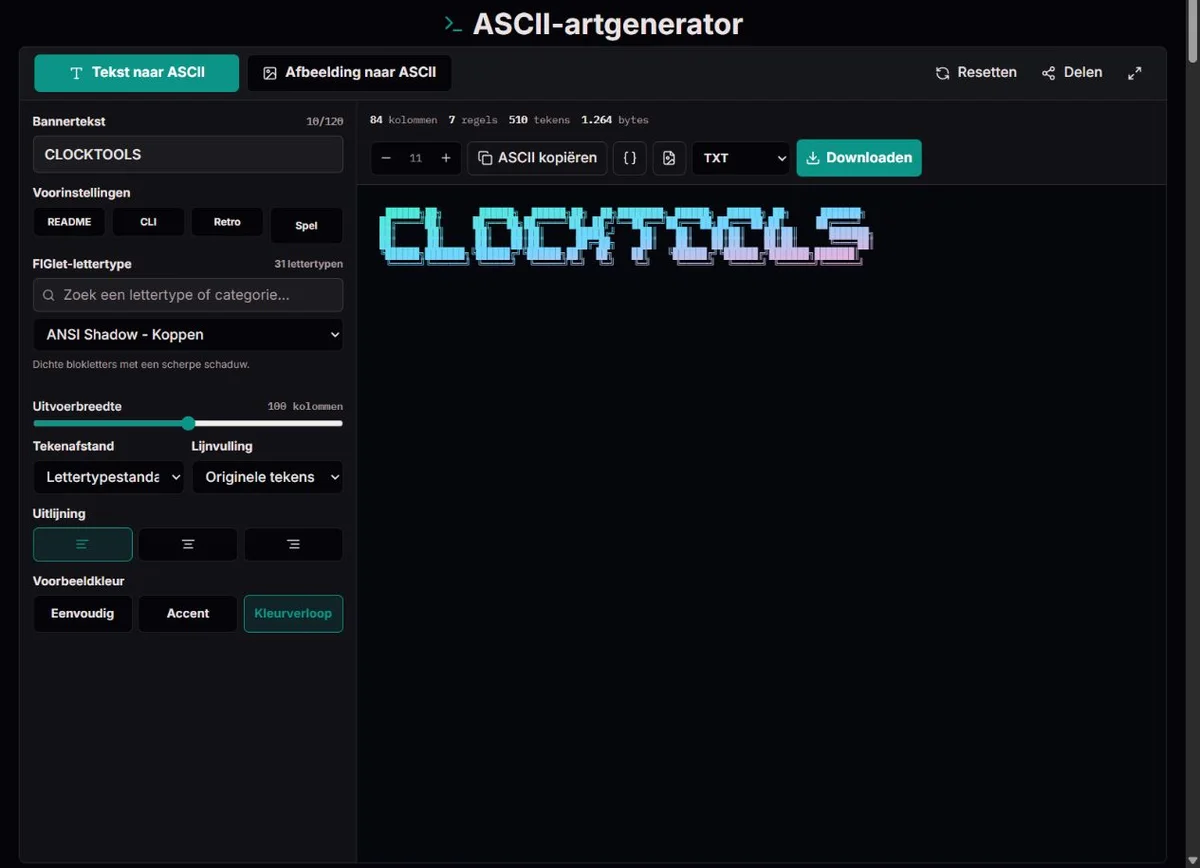
Task: Choose Accent preview color
Action: (x=188, y=614)
